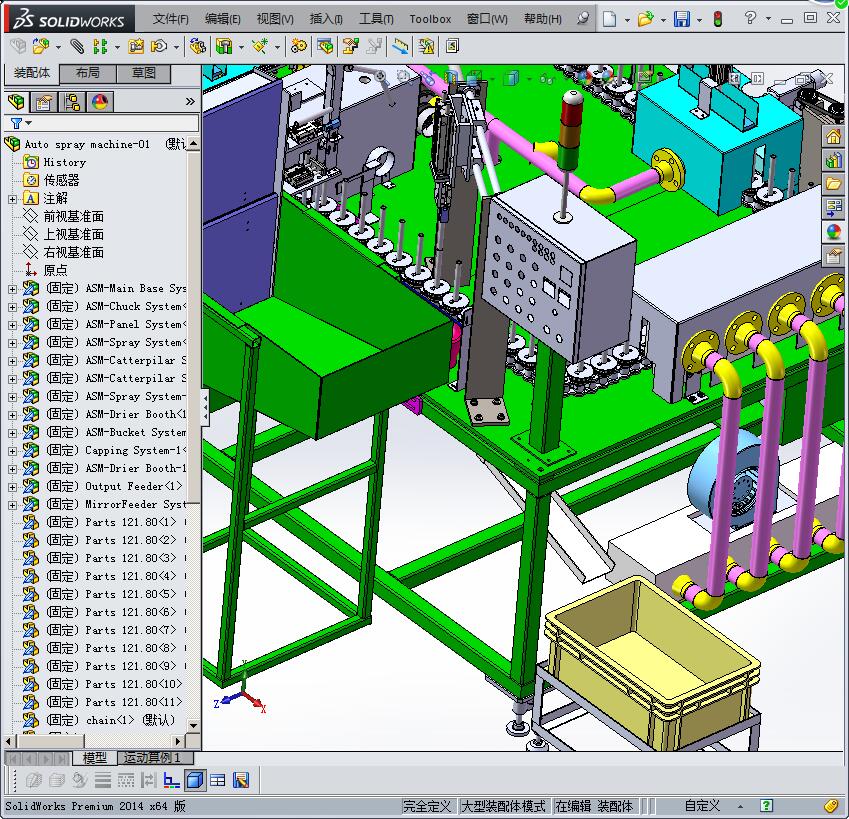Open the SolidWorks Resources home task pane

click(833, 136)
